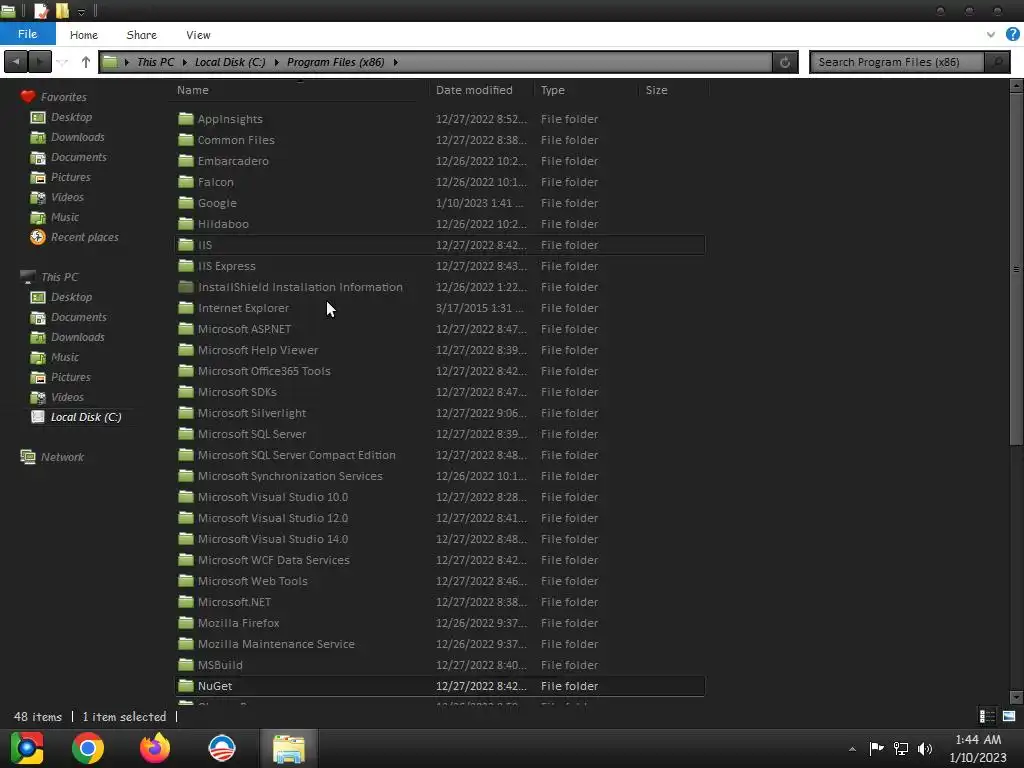Select the Microsoft Silverlight folder name

pyautogui.click(x=252, y=413)
